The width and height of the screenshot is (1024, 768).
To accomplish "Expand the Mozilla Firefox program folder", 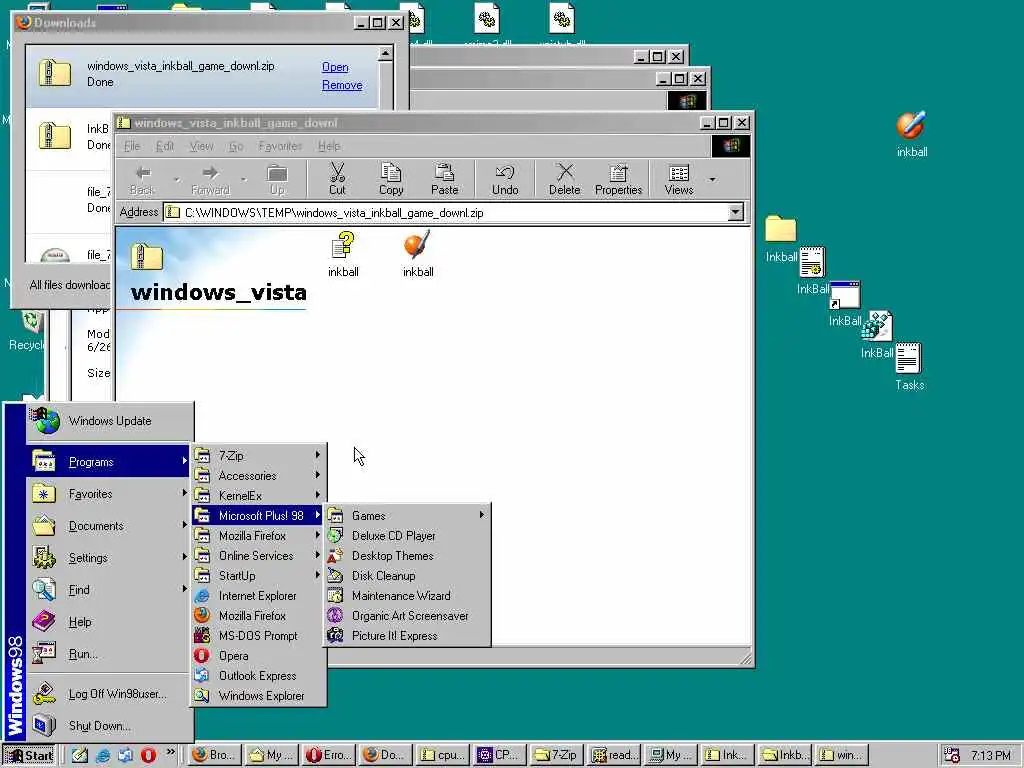I will click(259, 536).
